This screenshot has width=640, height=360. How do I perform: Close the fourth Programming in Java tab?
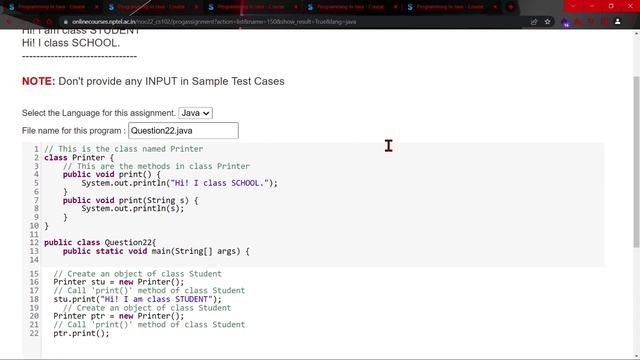(396, 7)
